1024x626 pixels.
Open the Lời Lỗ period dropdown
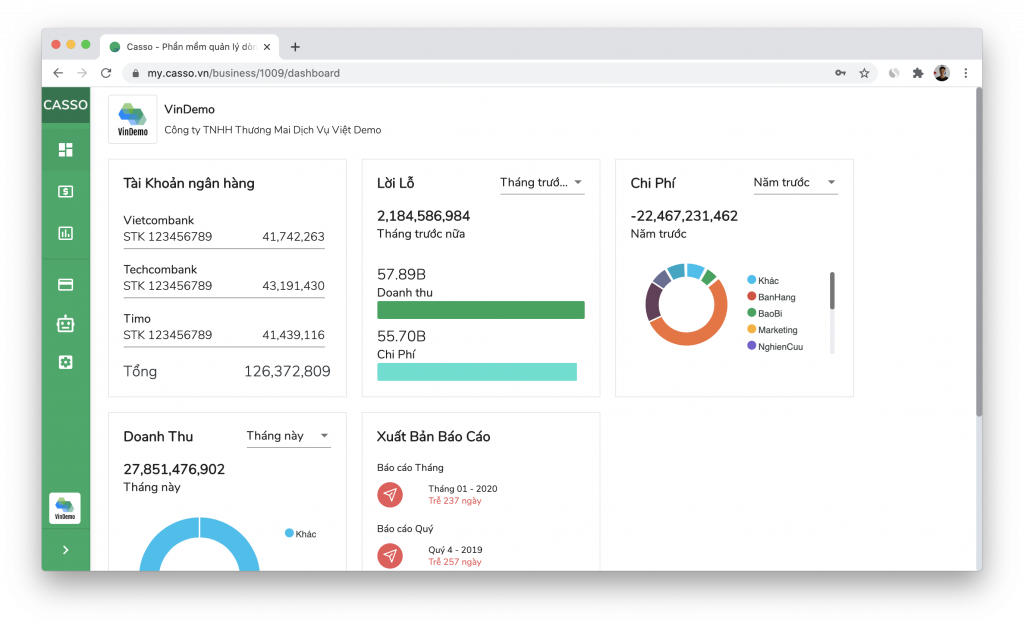tap(541, 183)
